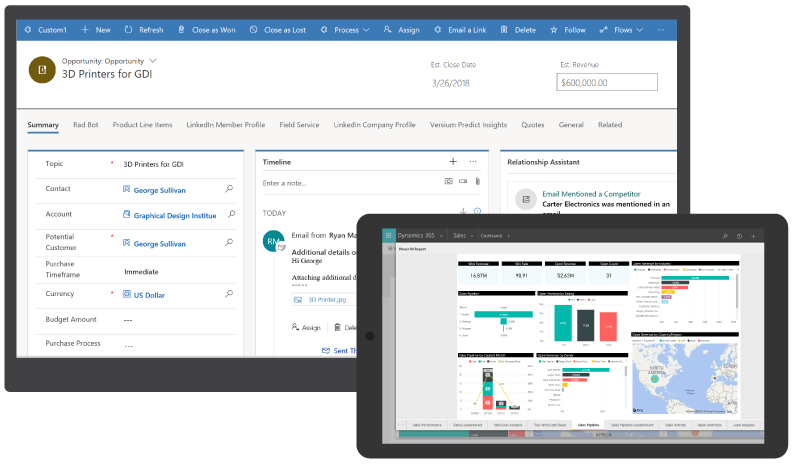Click video icon in note box

[463, 181]
